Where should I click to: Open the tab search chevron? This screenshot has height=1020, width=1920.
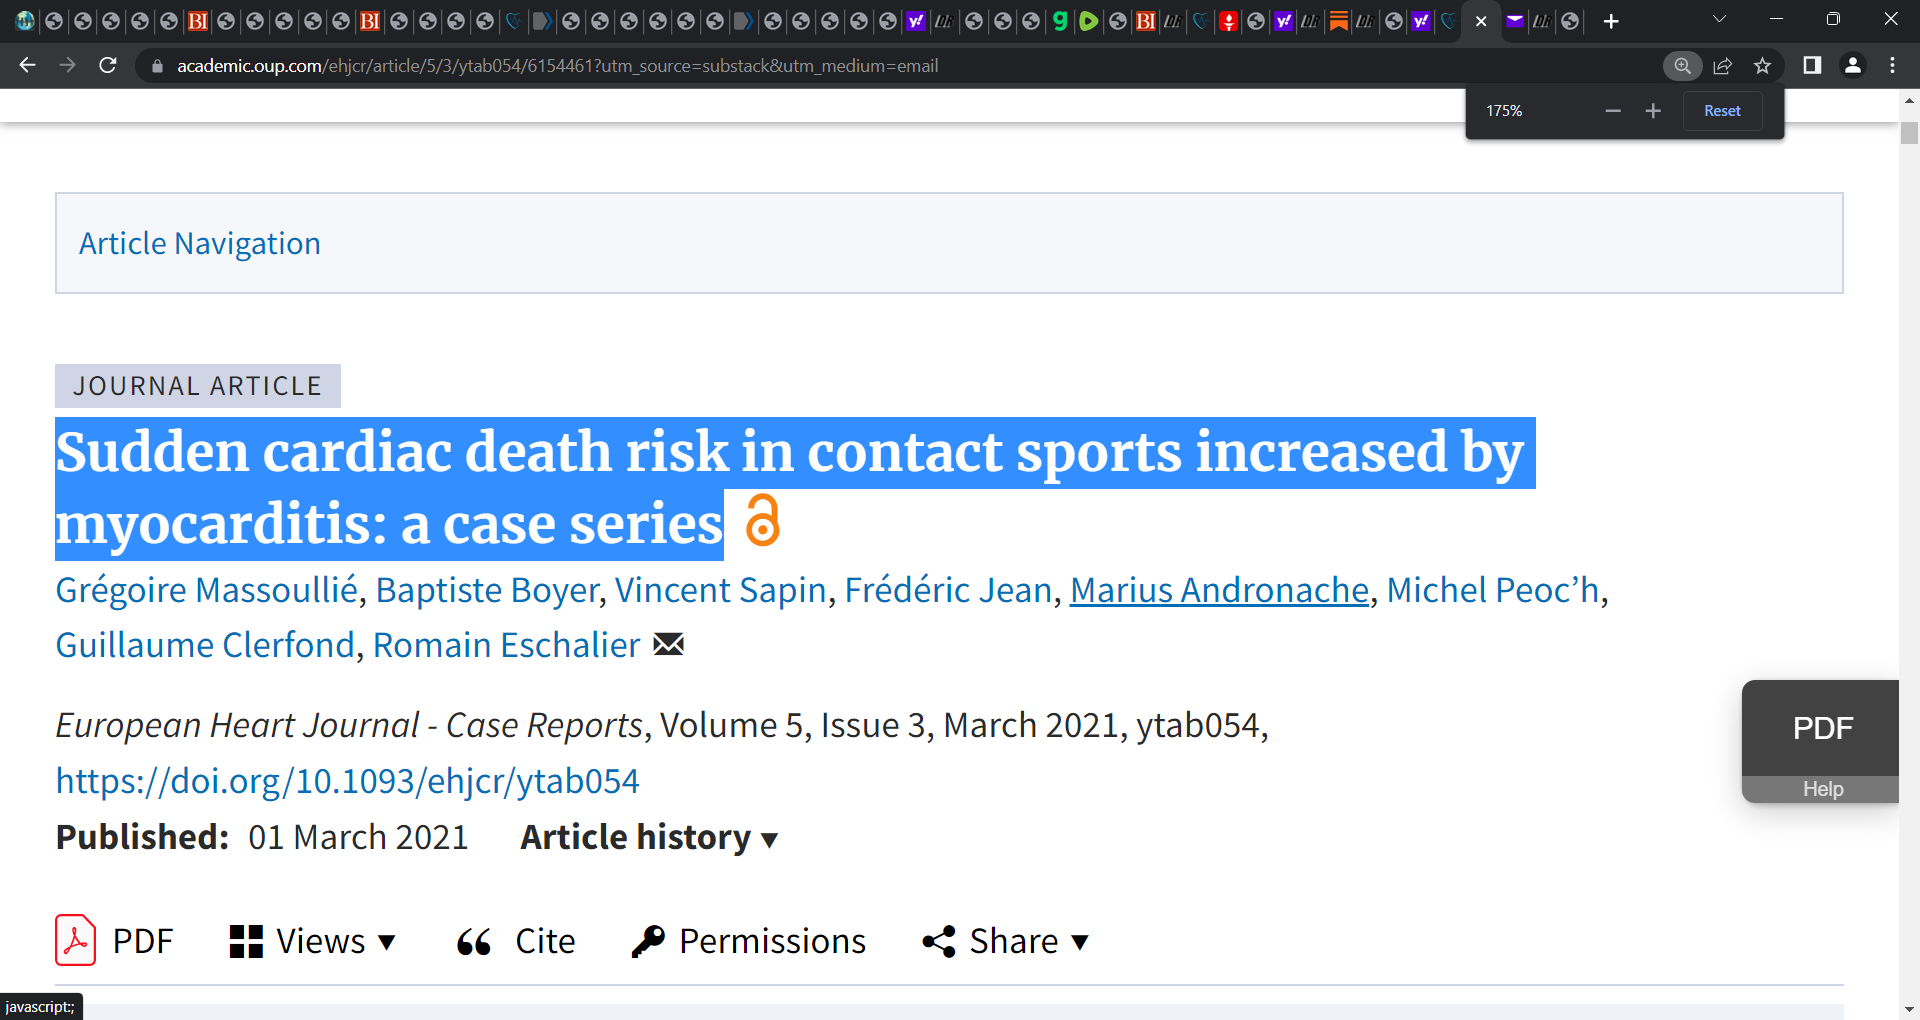pos(1719,19)
